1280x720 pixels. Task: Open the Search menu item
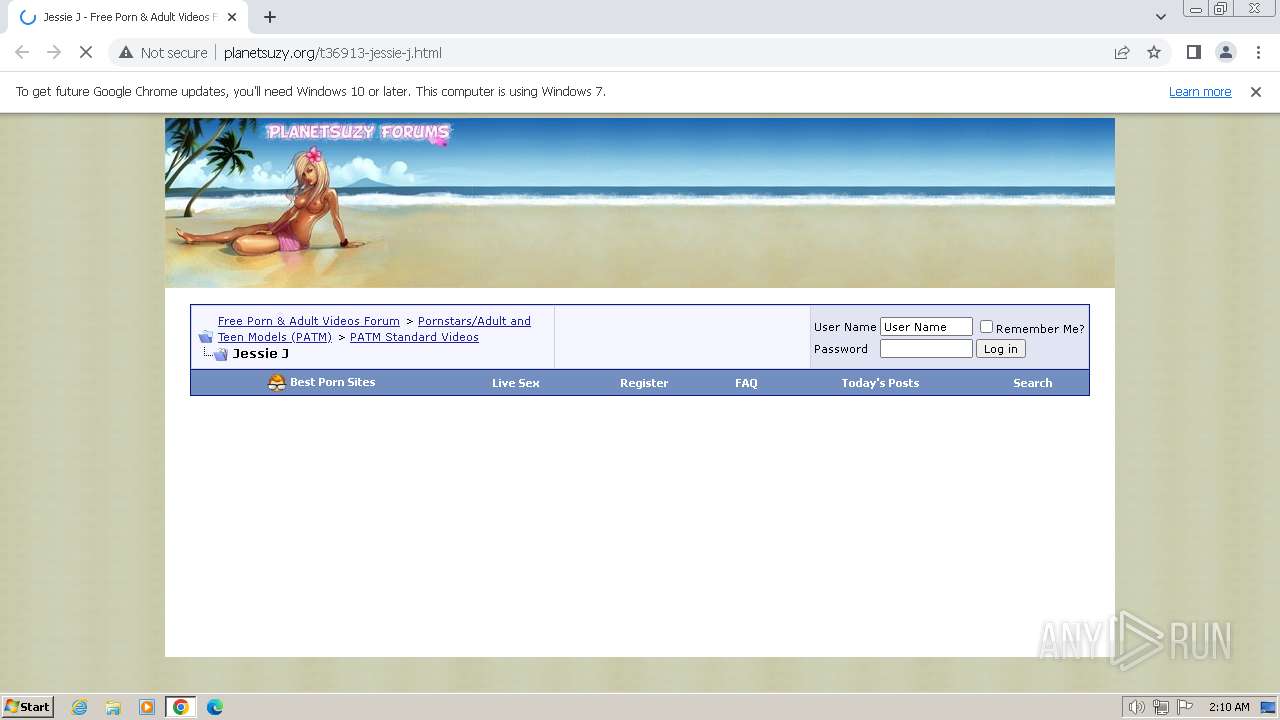coord(1032,383)
